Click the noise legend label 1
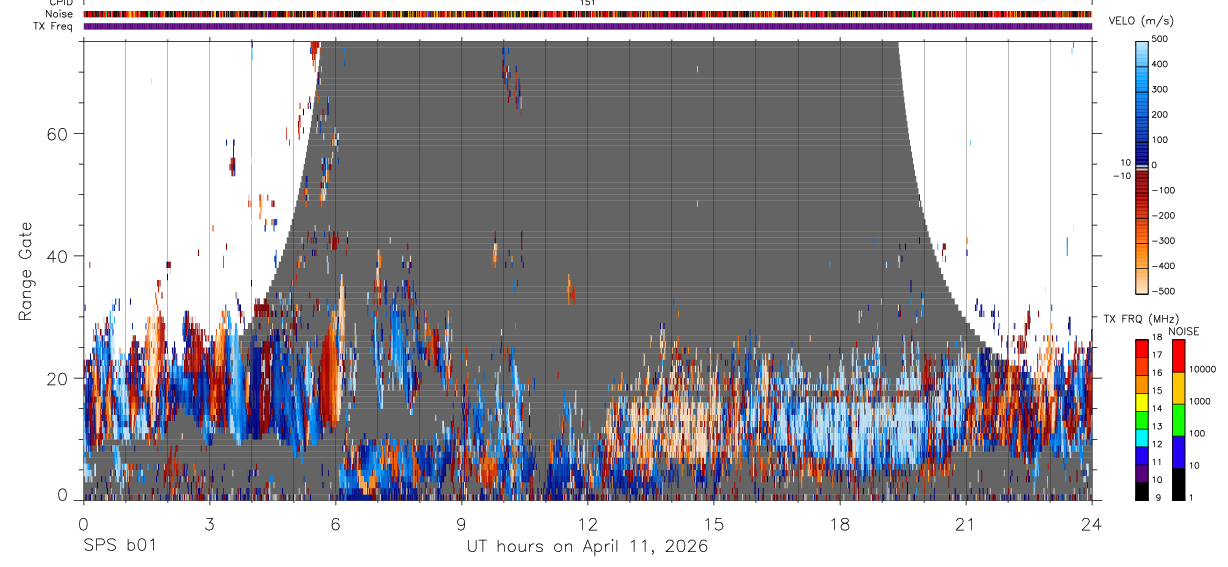 (x=1190, y=497)
